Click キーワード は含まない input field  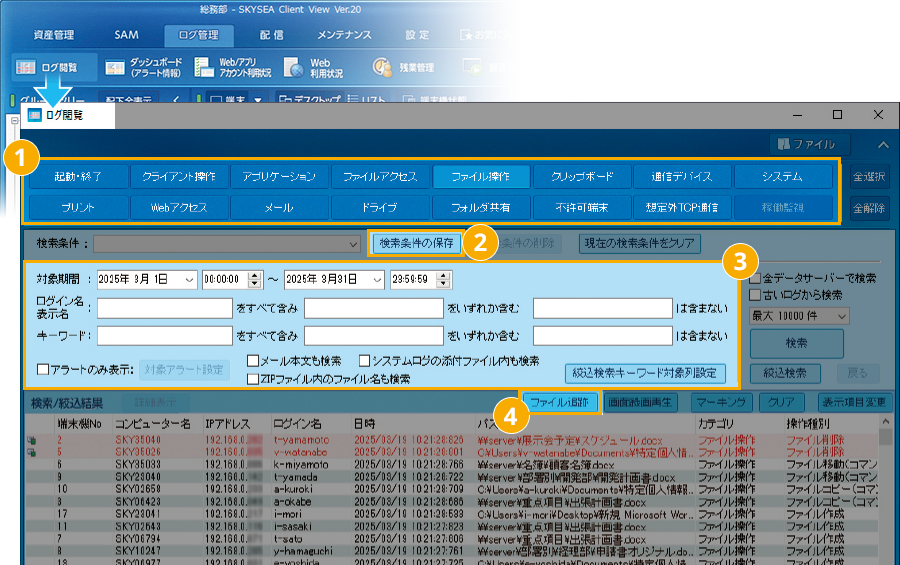point(603,336)
